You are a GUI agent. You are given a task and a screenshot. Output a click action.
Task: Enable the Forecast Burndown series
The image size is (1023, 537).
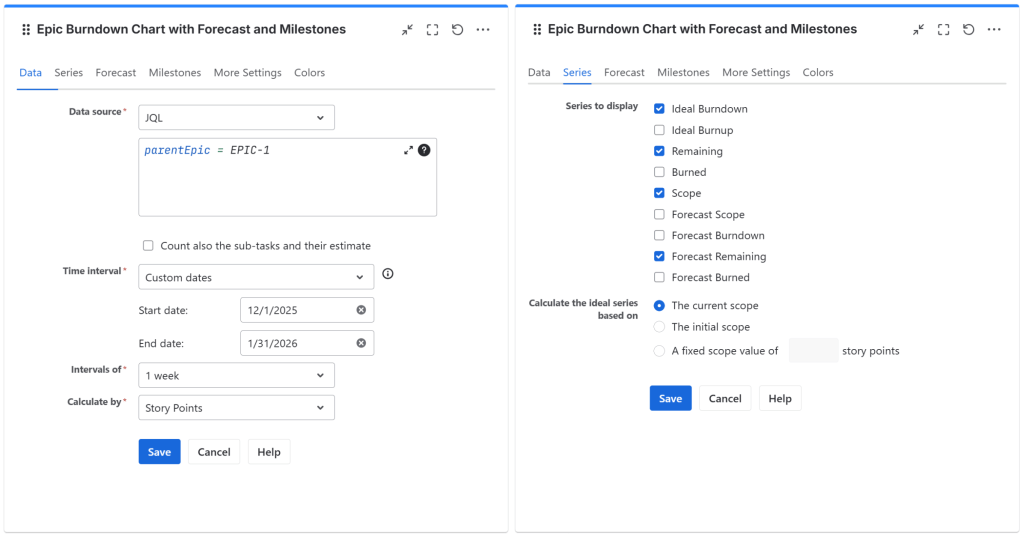(x=659, y=235)
